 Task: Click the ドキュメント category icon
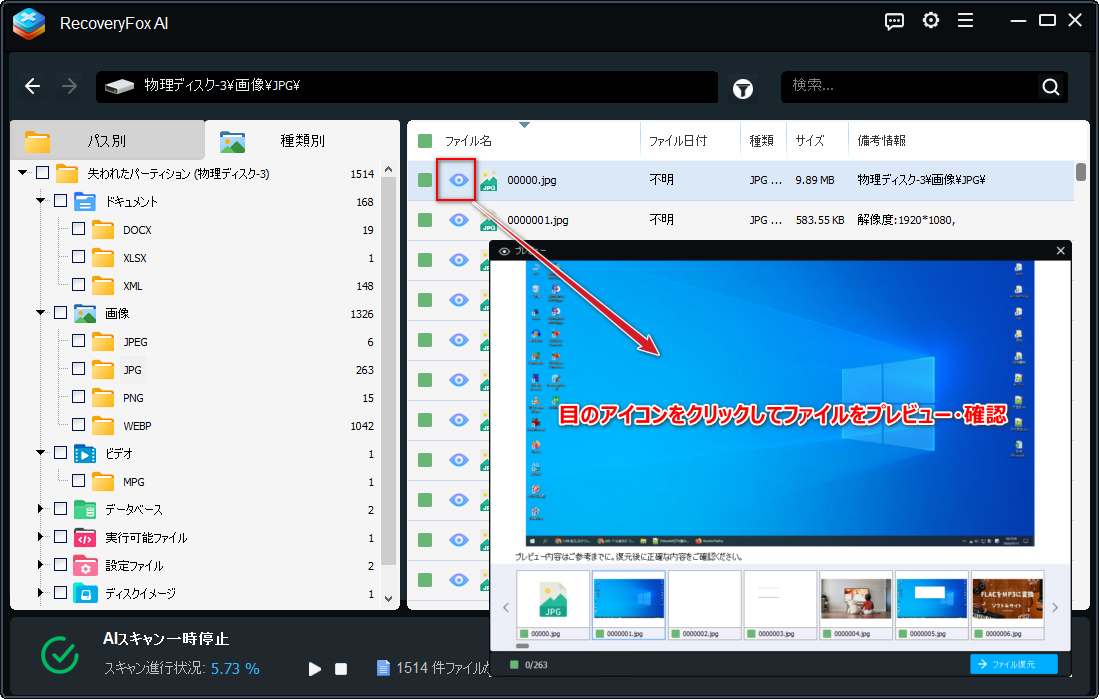pyautogui.click(x=85, y=202)
